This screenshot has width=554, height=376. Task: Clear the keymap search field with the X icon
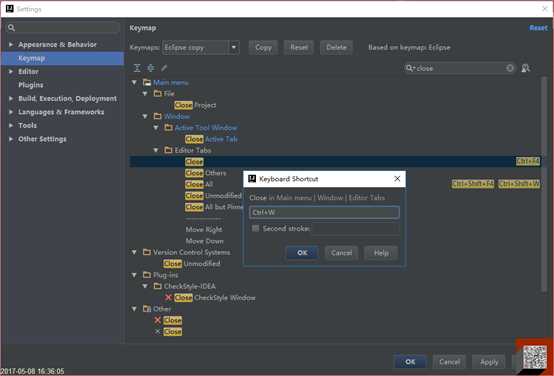coord(510,68)
